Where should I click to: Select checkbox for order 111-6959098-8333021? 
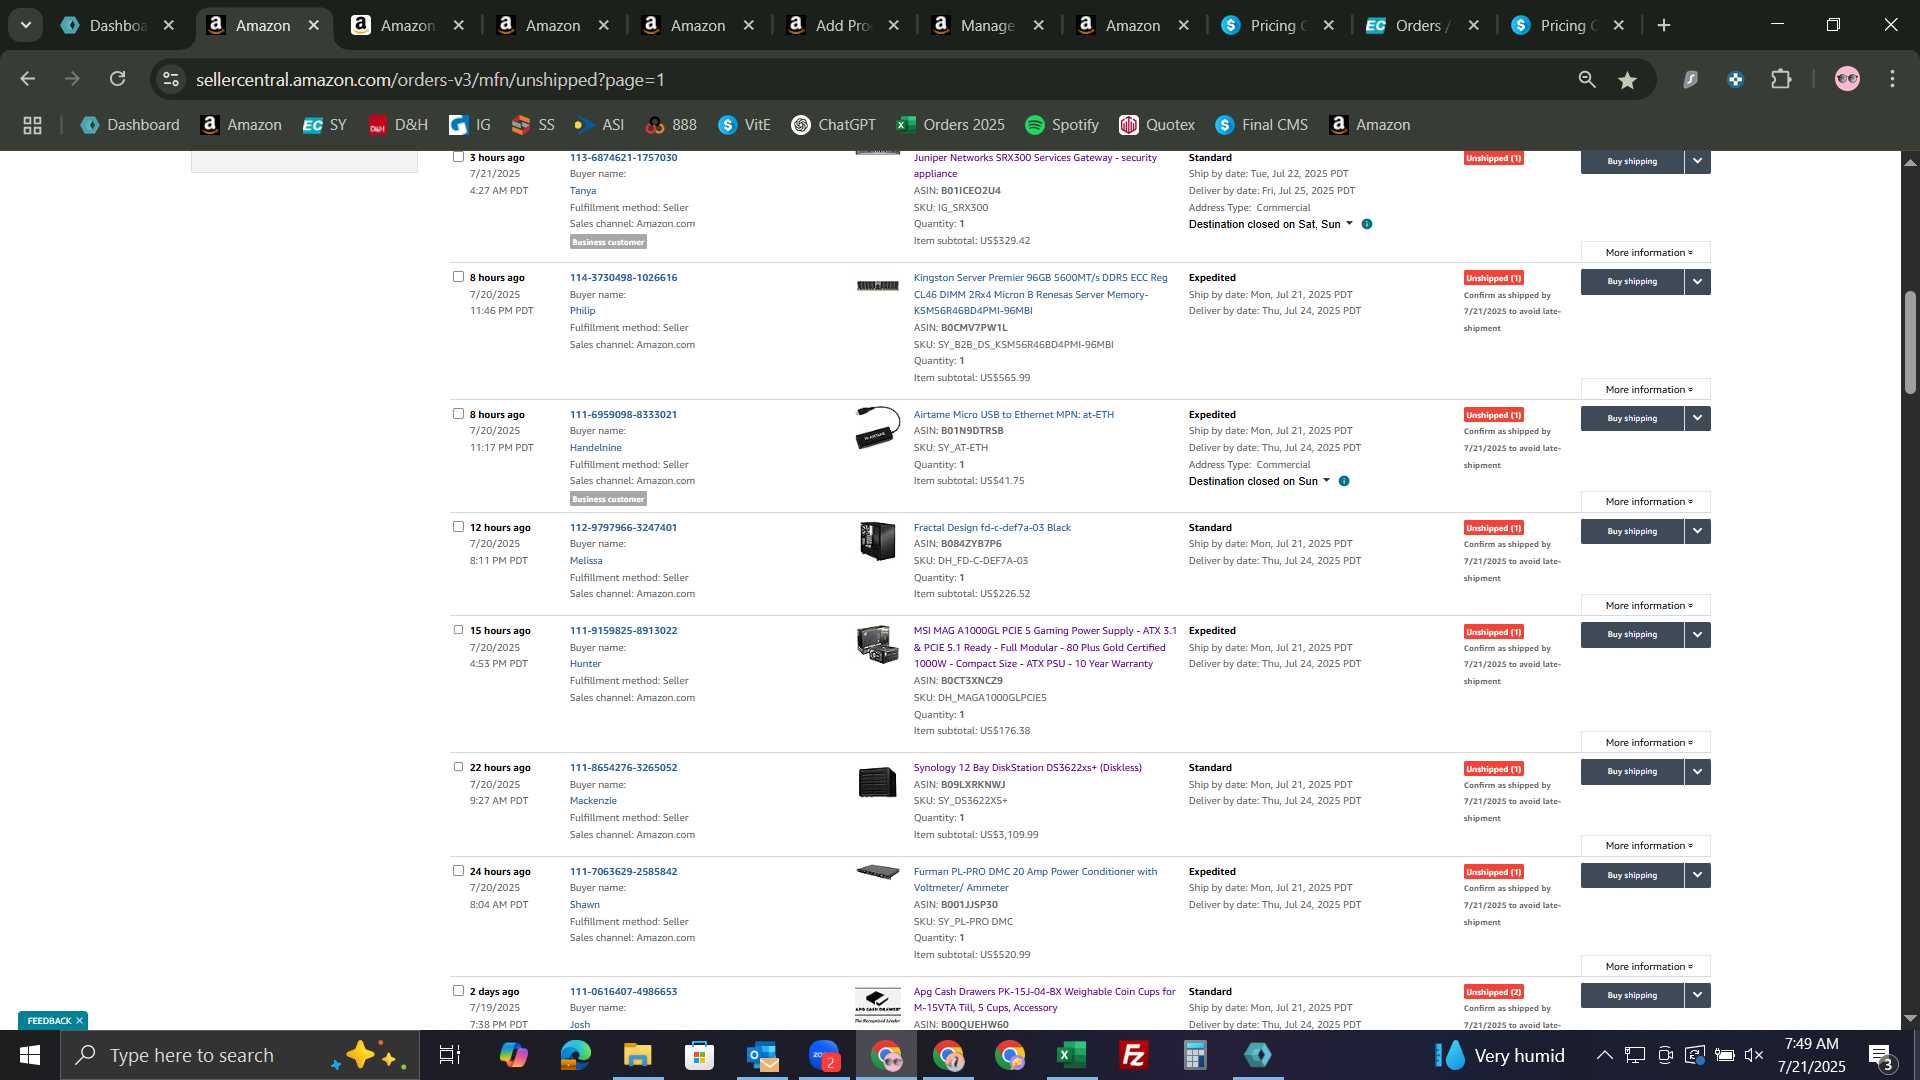click(458, 414)
